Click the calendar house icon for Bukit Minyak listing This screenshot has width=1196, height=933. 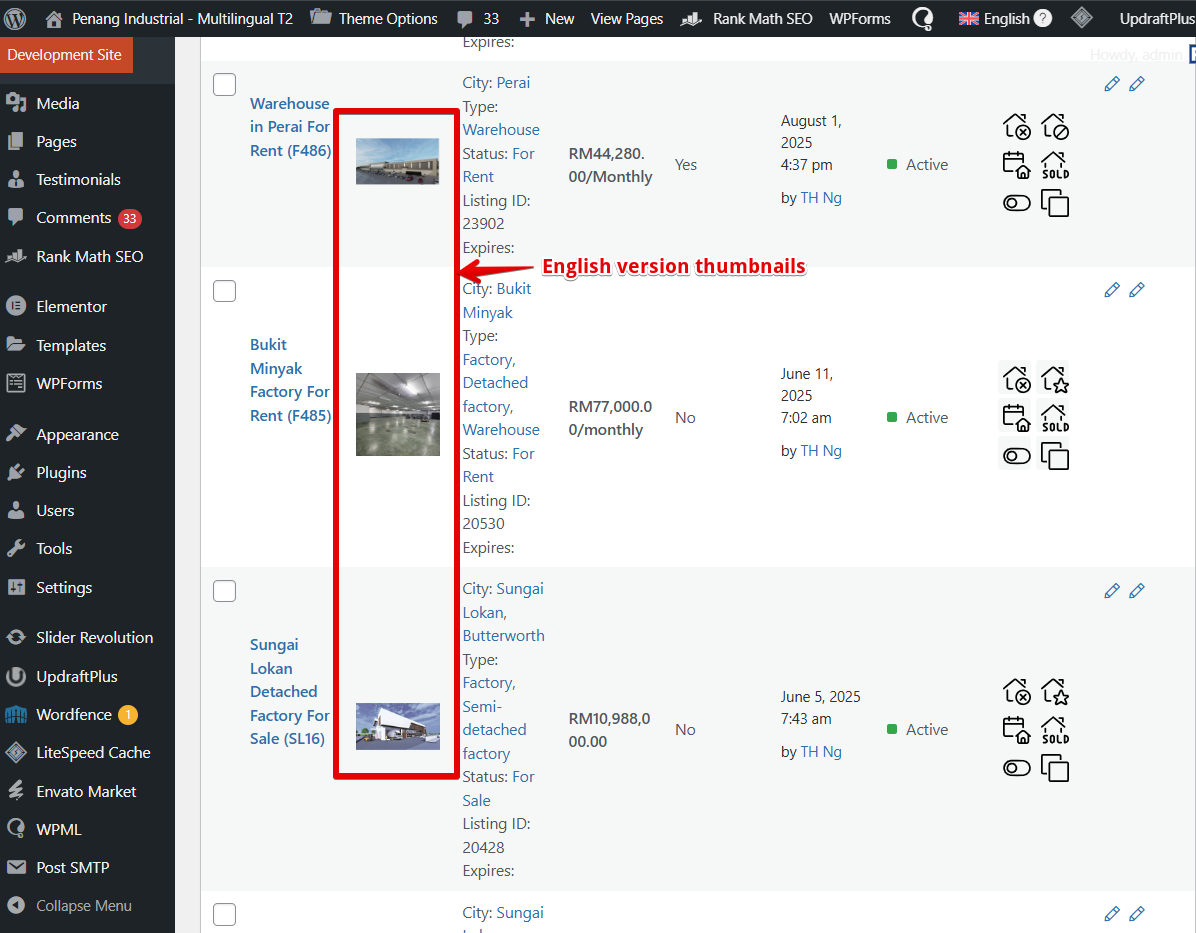coord(1016,417)
